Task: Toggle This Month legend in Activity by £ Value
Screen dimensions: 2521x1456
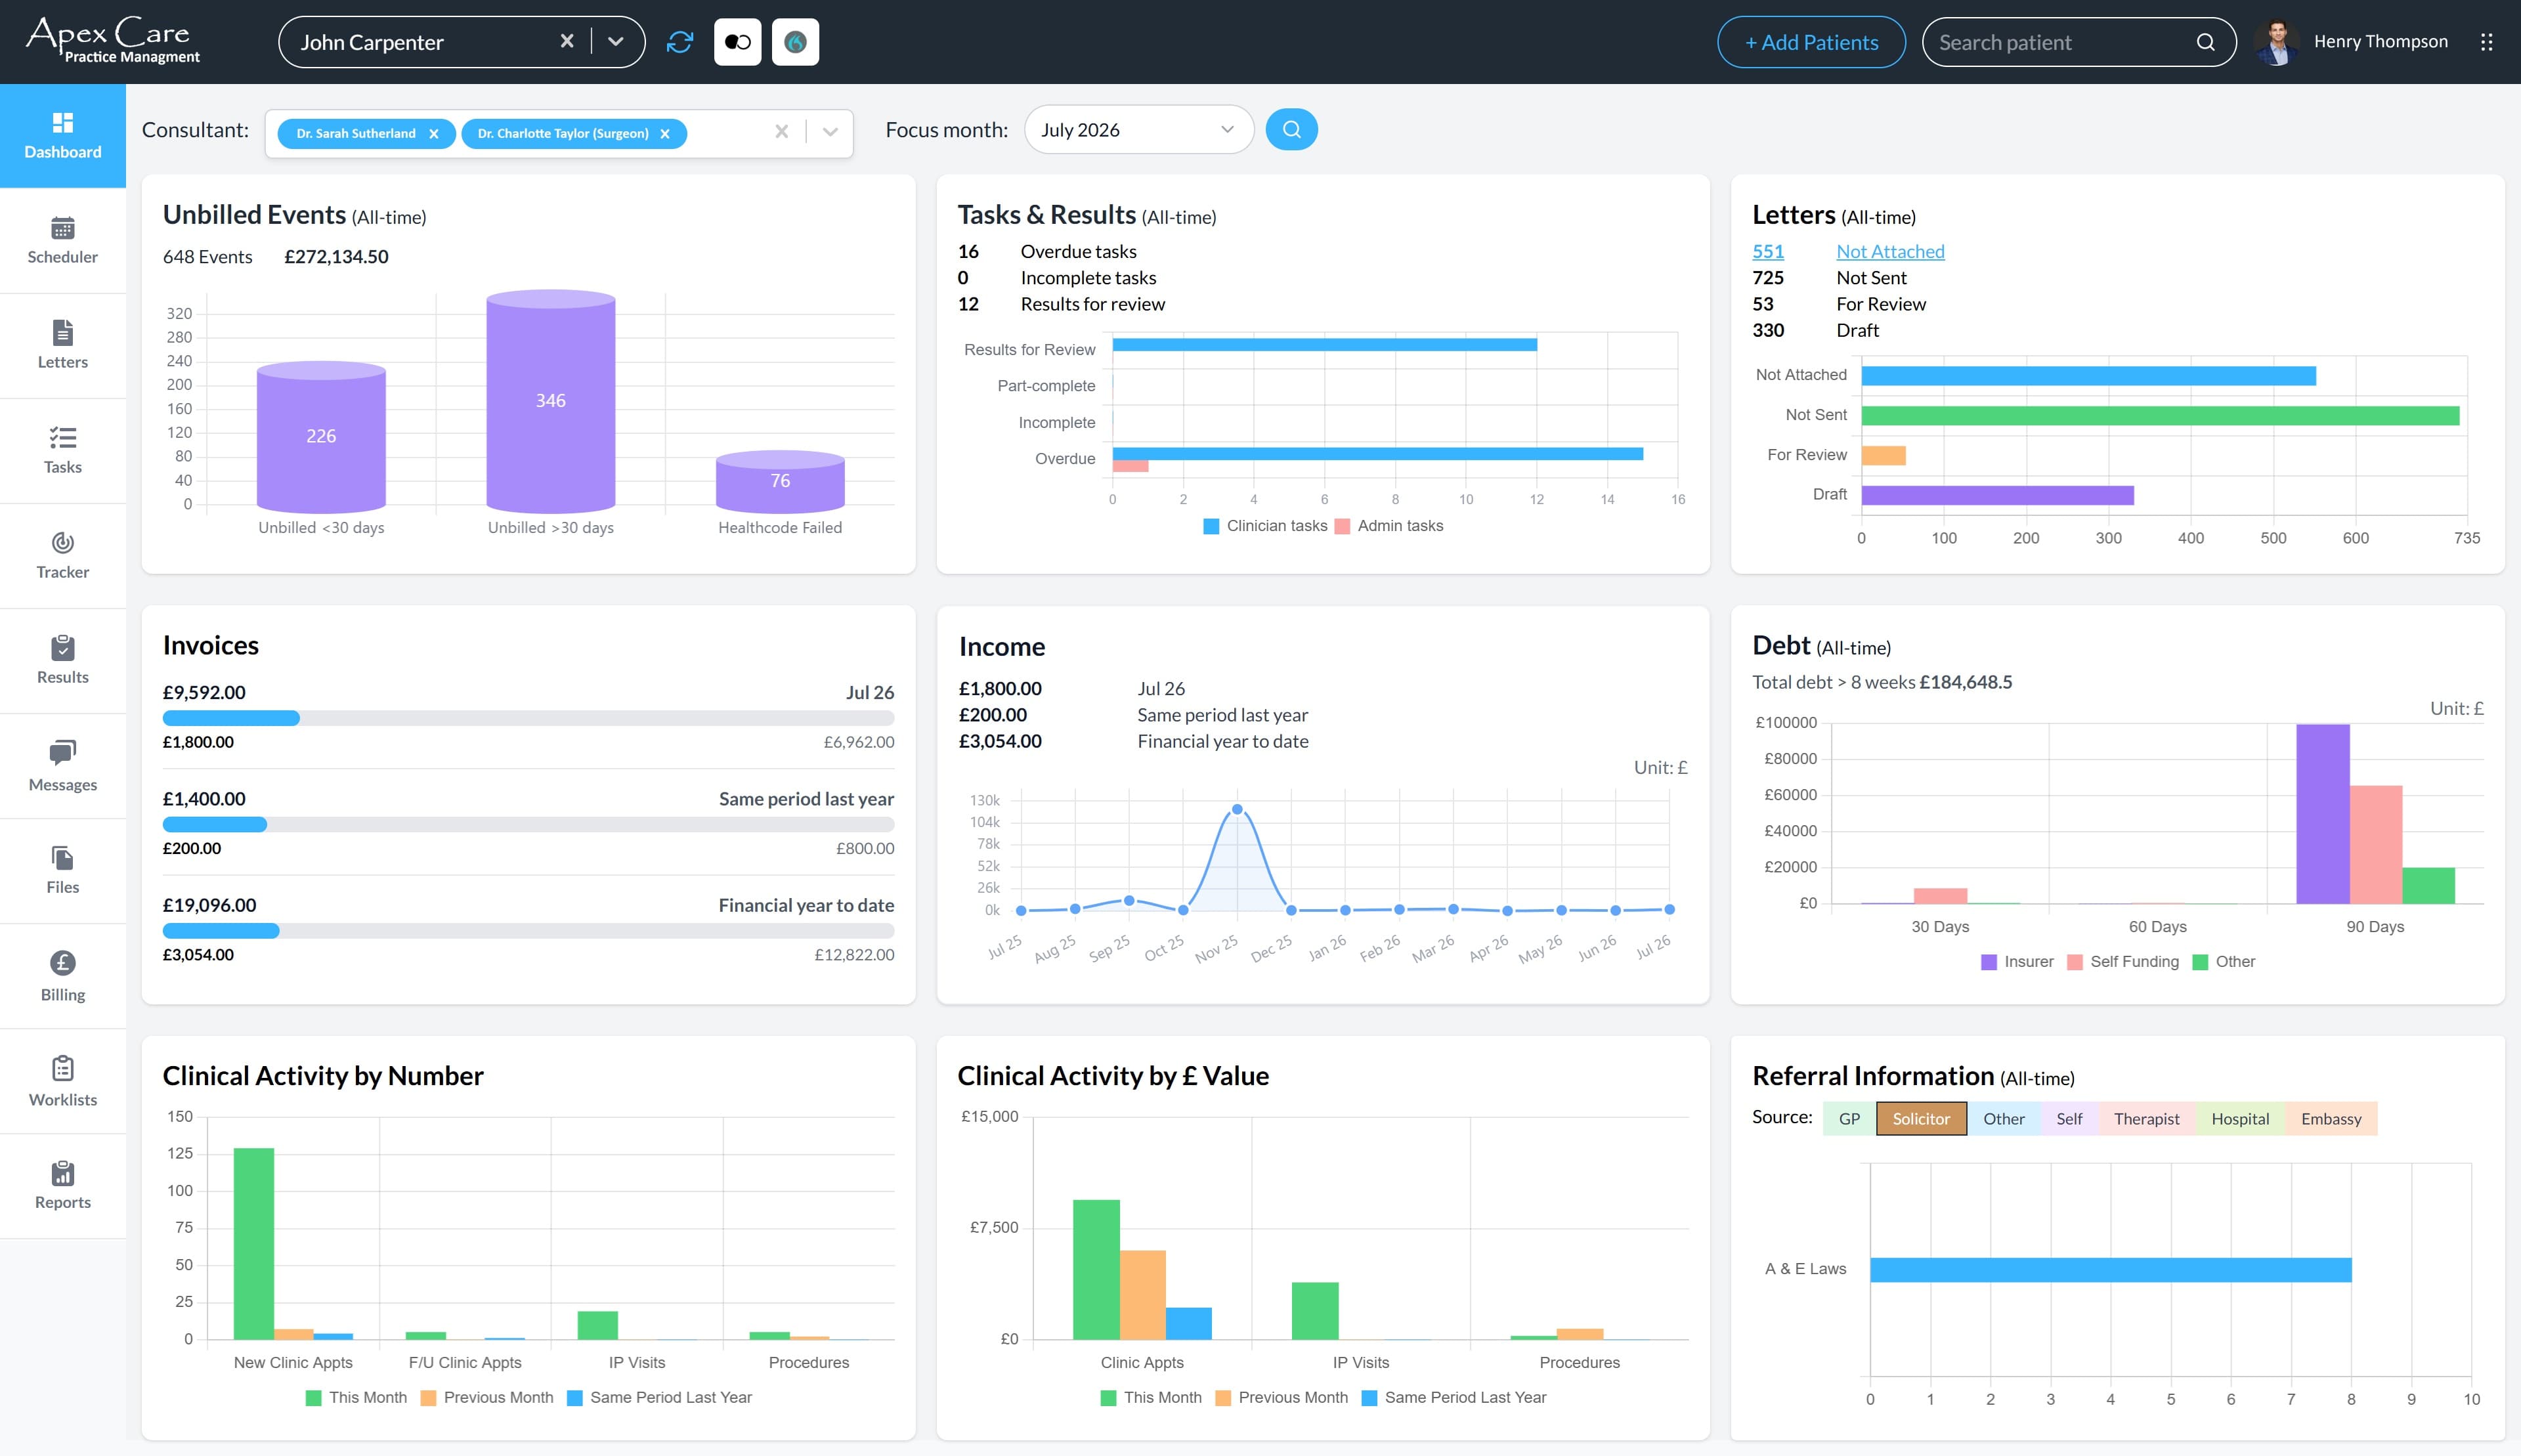Action: (1151, 1398)
